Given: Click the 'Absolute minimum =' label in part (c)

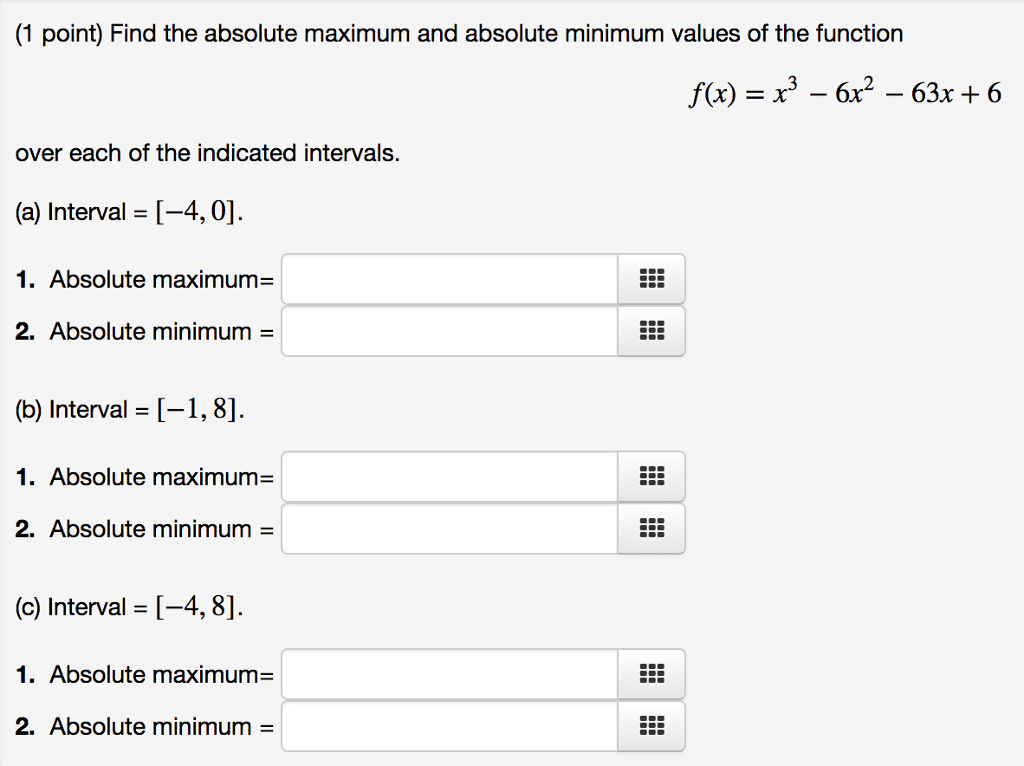Looking at the screenshot, I should 162,726.
